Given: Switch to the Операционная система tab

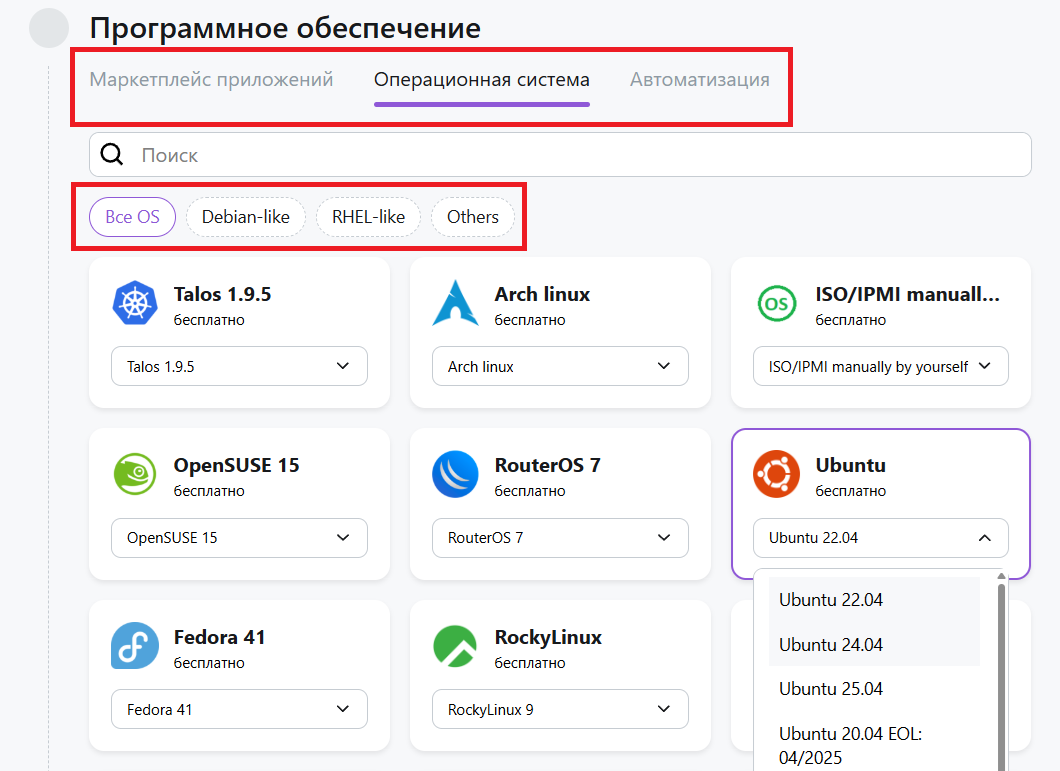Looking at the screenshot, I should pos(482,80).
